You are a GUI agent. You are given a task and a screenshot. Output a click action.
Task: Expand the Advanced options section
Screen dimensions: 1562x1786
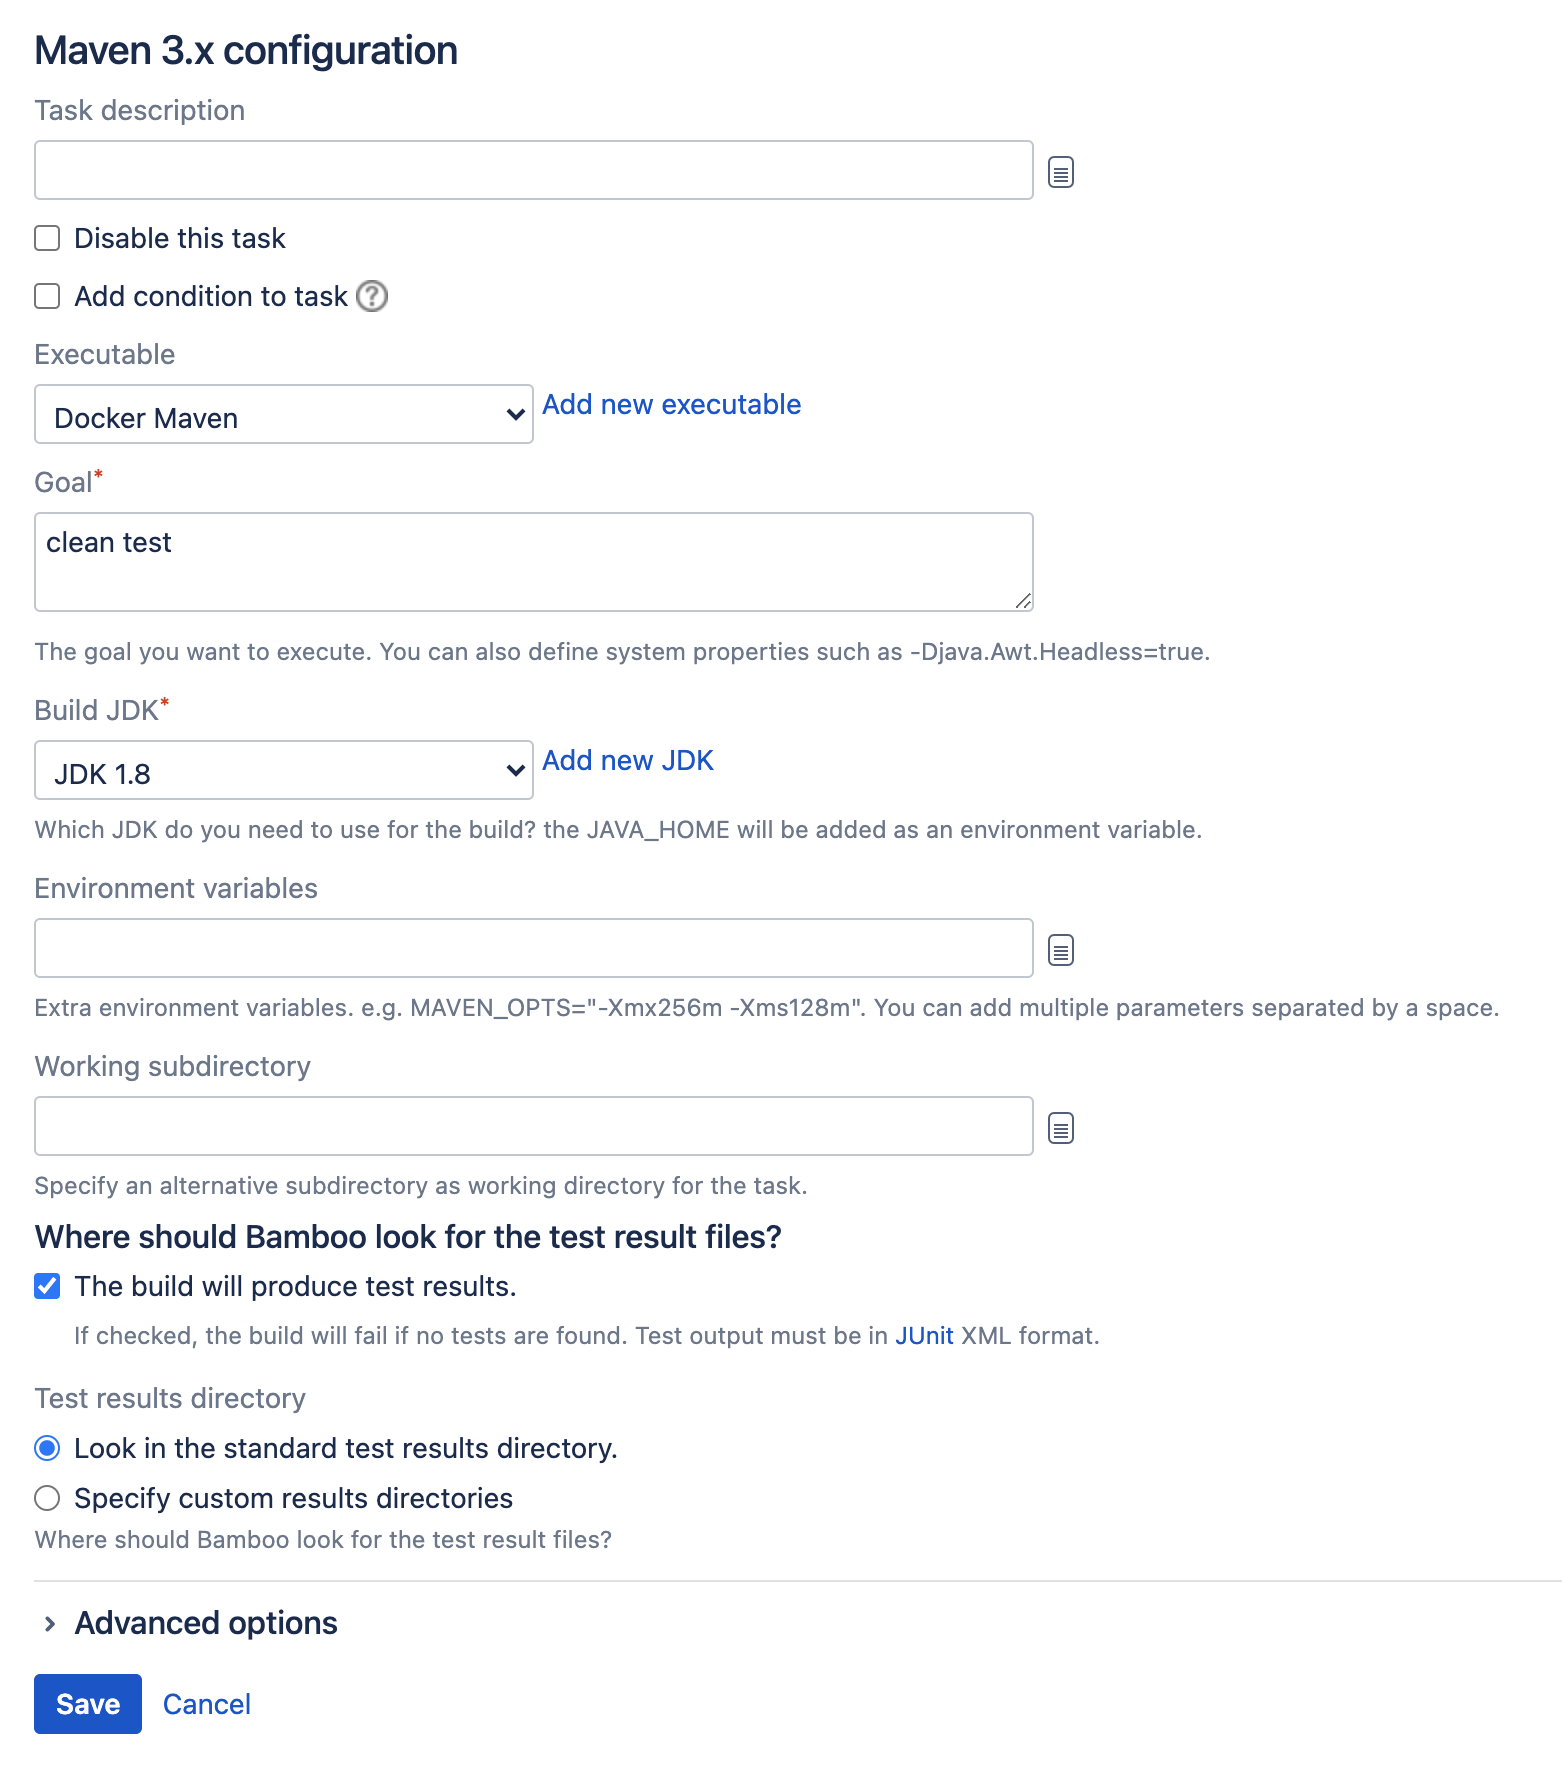pos(206,1623)
